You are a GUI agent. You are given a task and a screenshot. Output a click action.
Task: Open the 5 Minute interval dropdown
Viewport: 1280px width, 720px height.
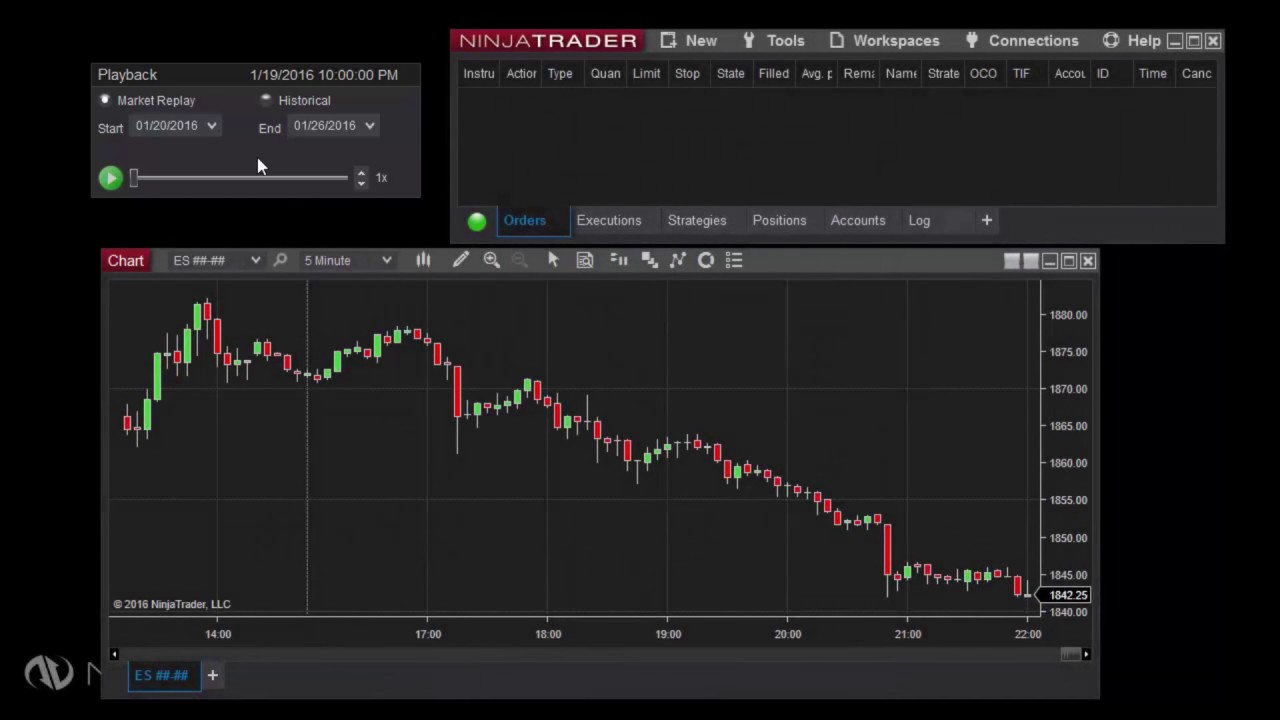click(347, 261)
